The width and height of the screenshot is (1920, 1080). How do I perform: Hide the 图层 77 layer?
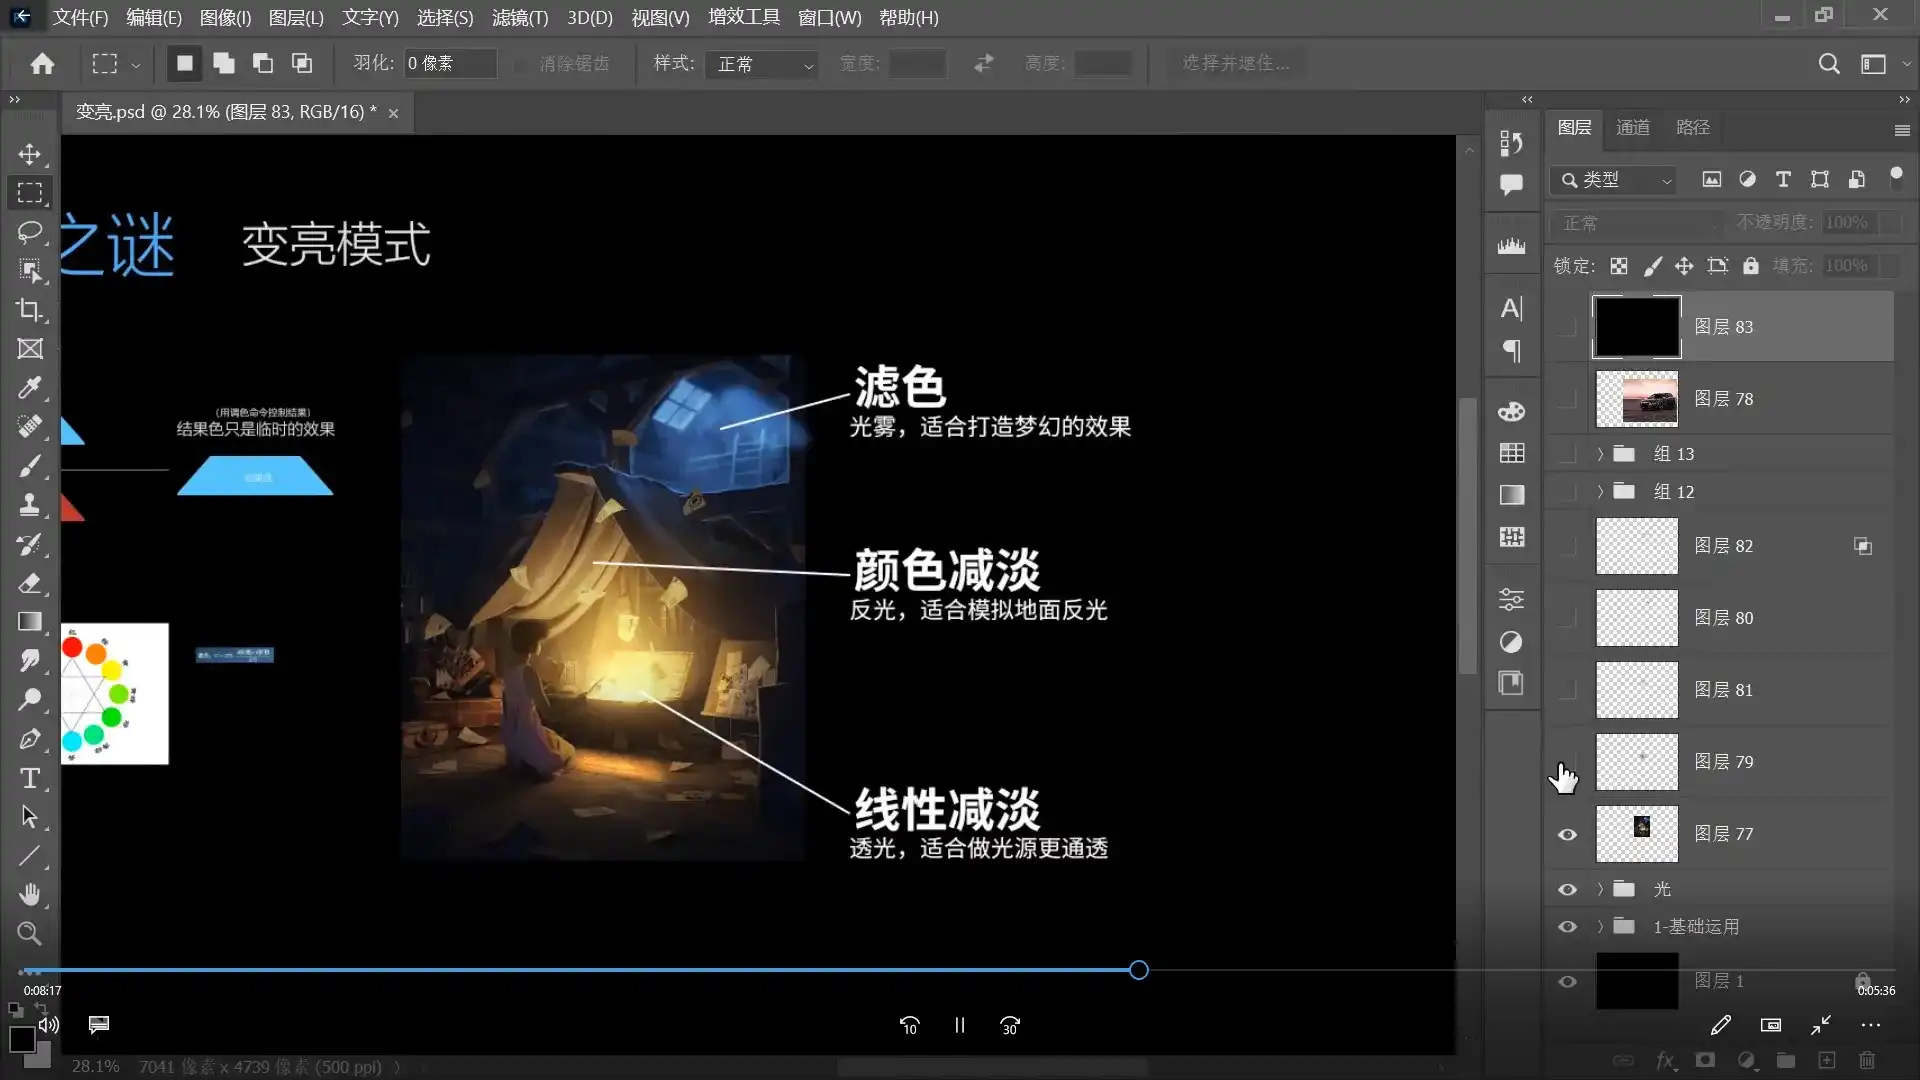1567,834
